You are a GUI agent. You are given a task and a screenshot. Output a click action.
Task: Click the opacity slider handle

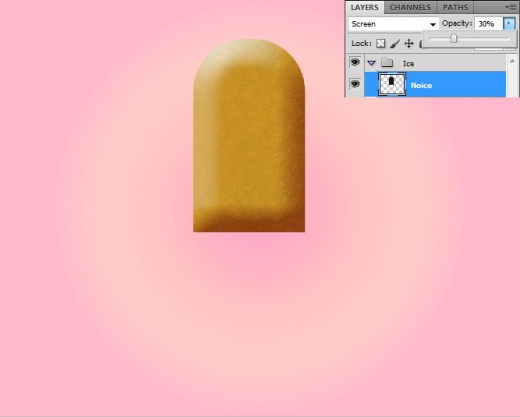[x=453, y=39]
